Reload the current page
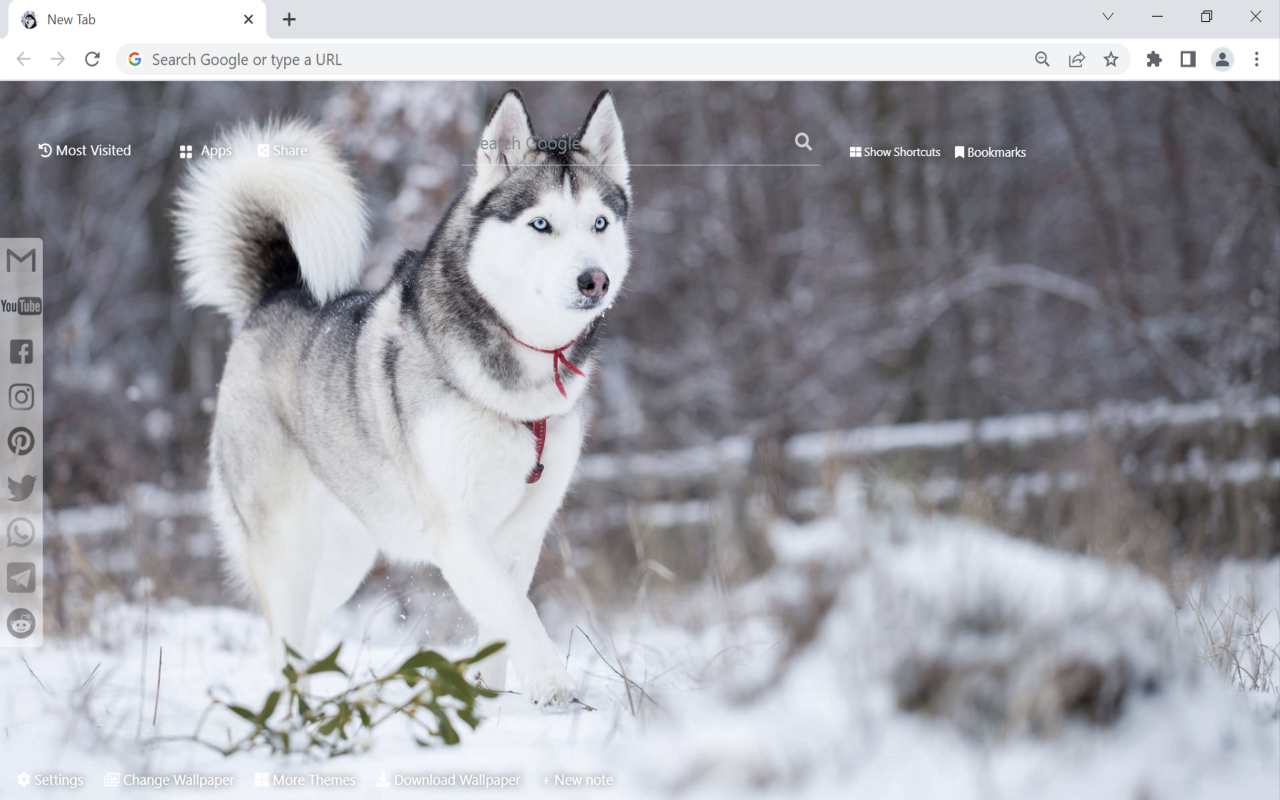 pos(92,59)
